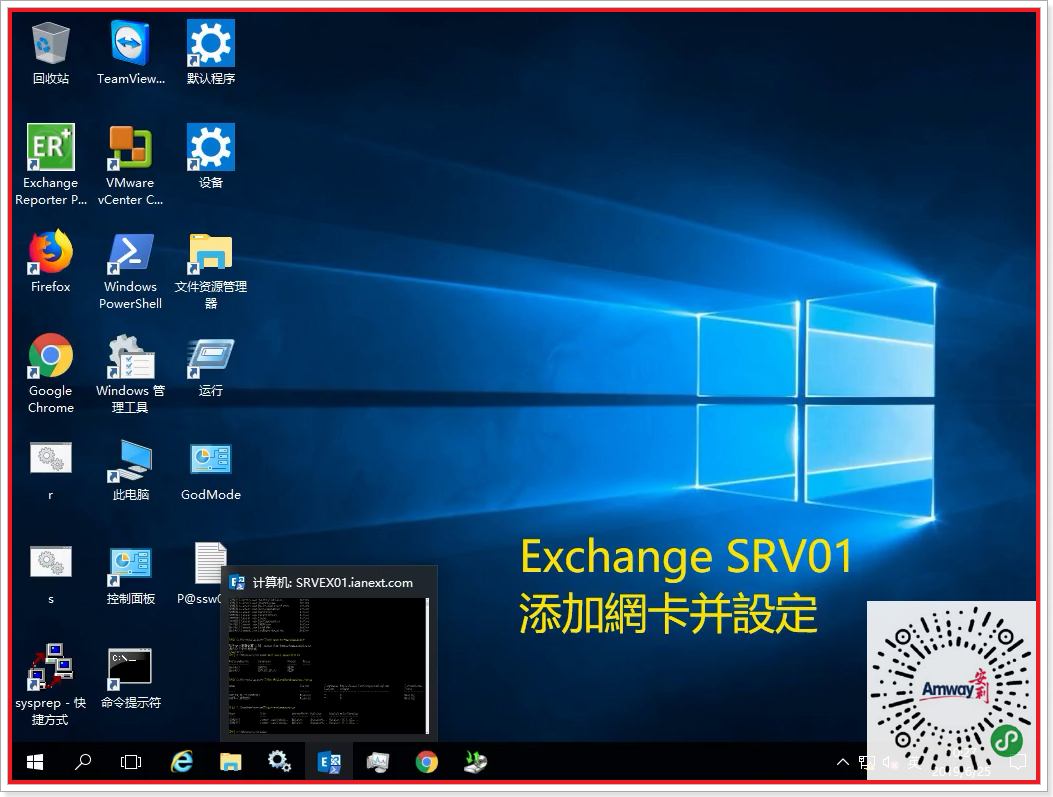The width and height of the screenshot is (1053, 797).
Task: Click the 计算机: SRVEX01.ianext.com preview title
Action: pos(333,583)
